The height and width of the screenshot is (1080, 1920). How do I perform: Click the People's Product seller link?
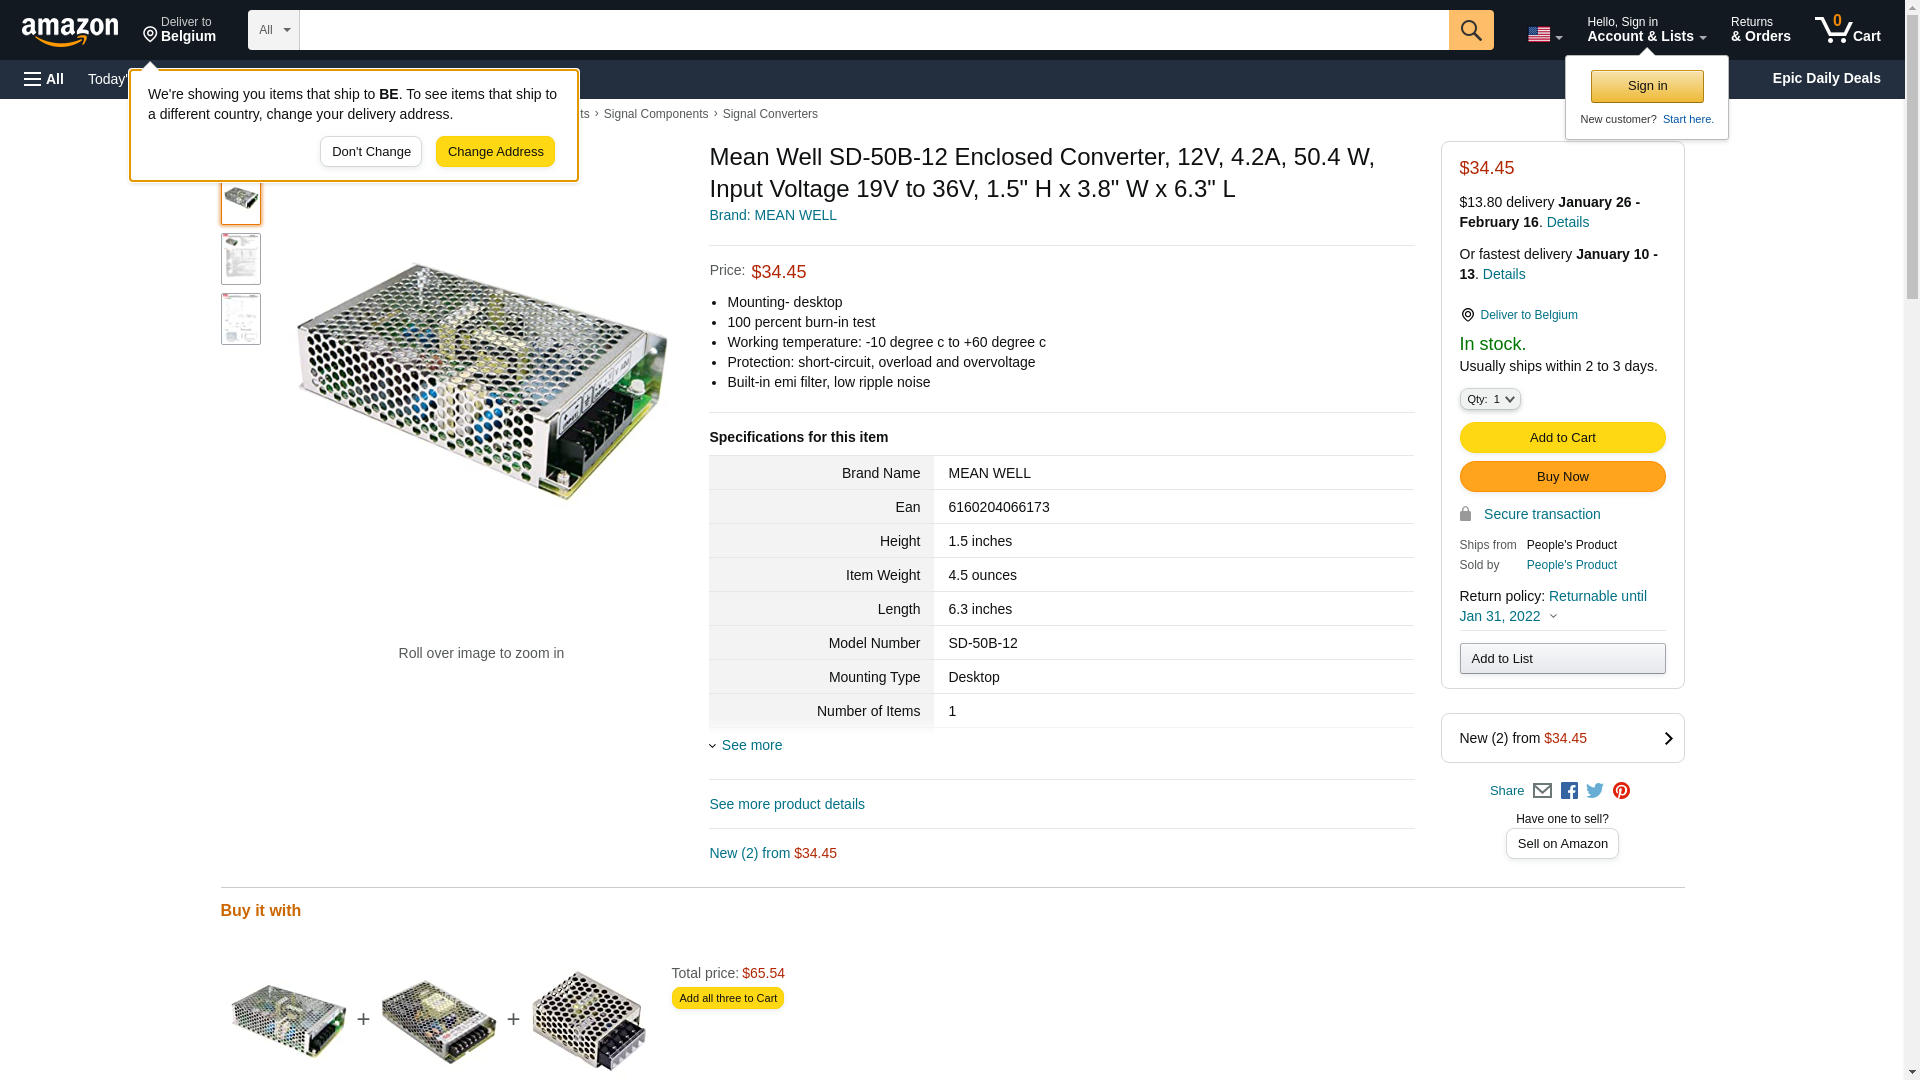click(1571, 565)
